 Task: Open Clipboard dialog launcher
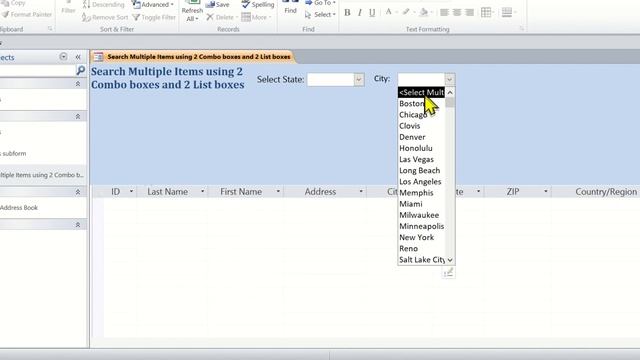click(x=50, y=29)
